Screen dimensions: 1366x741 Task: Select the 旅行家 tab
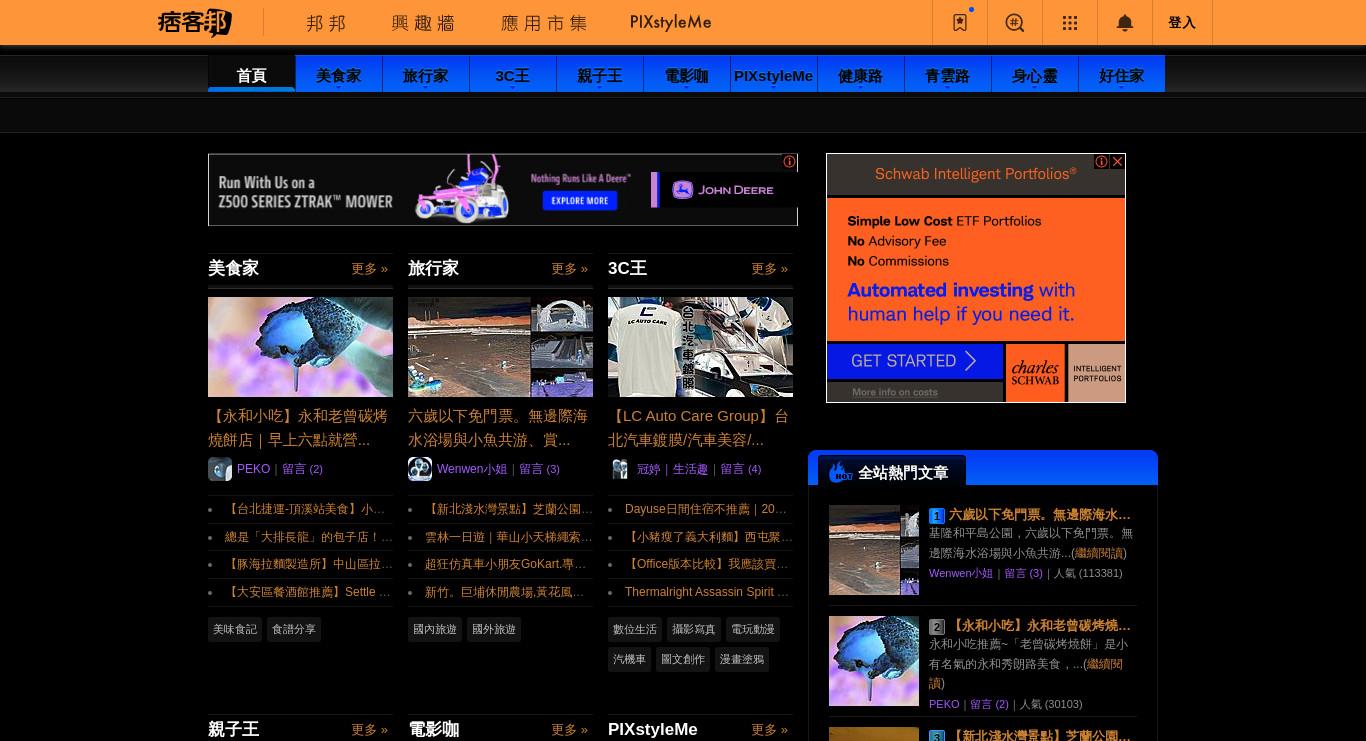426,75
